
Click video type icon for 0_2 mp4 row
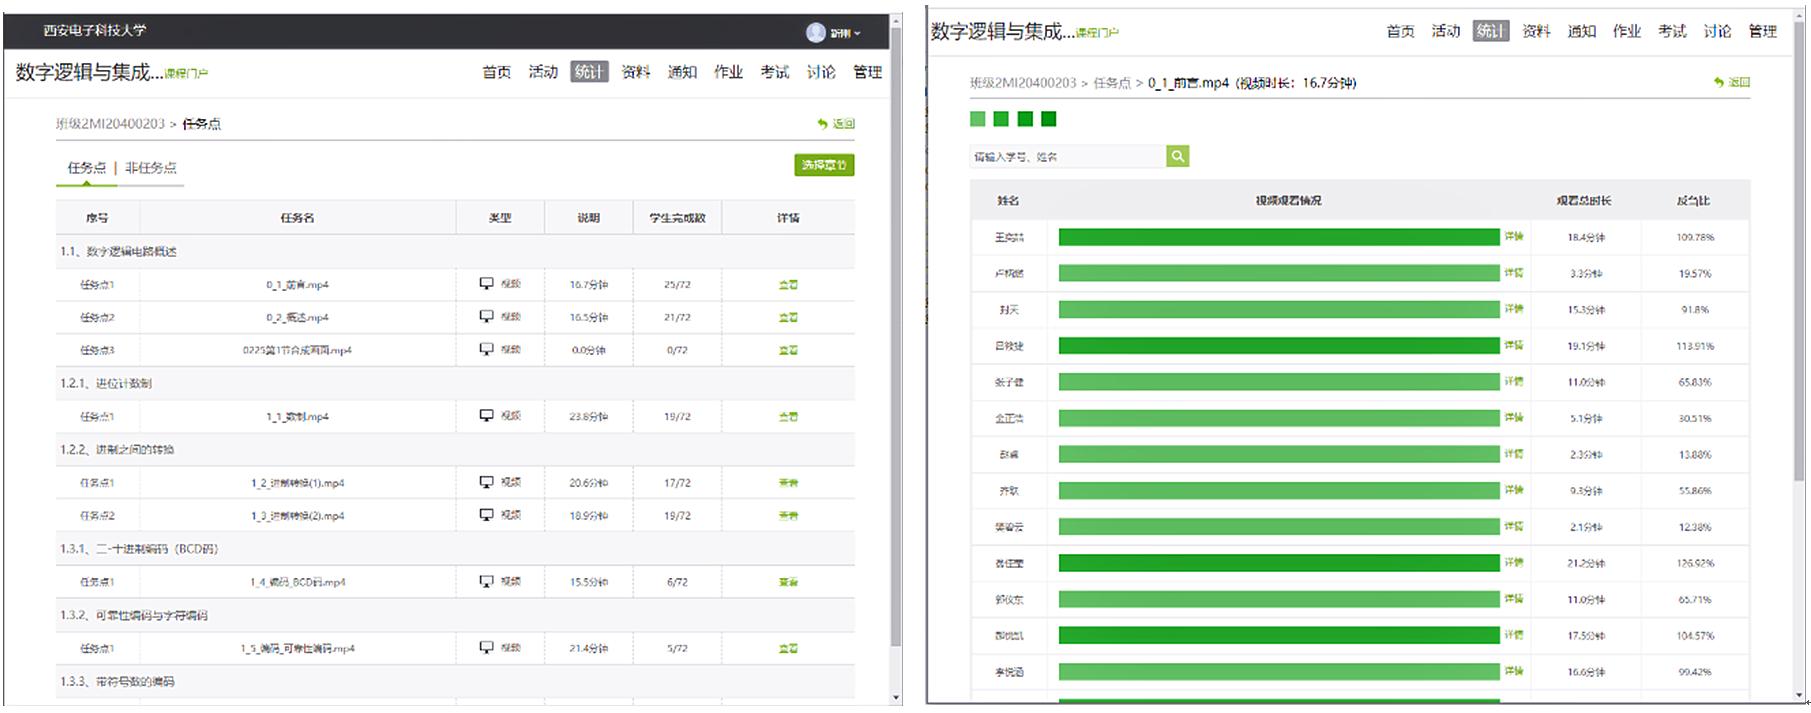point(486,317)
